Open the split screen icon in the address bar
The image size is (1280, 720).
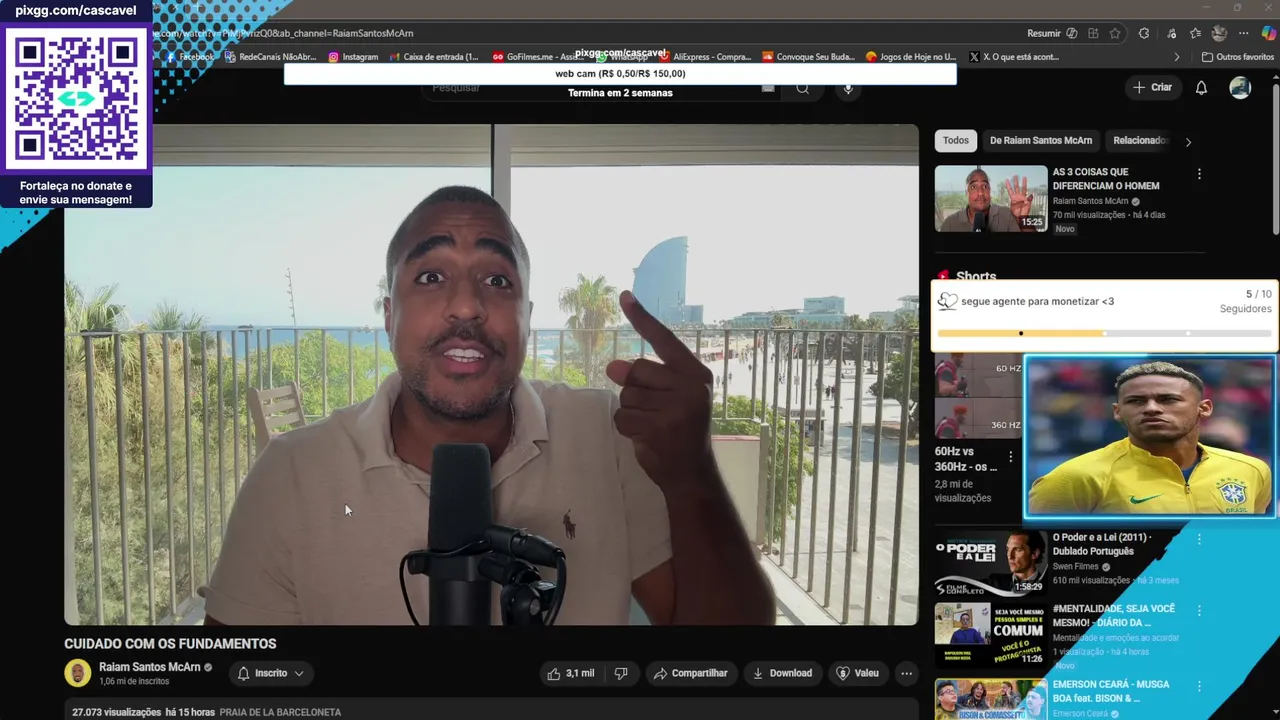coord(1093,33)
